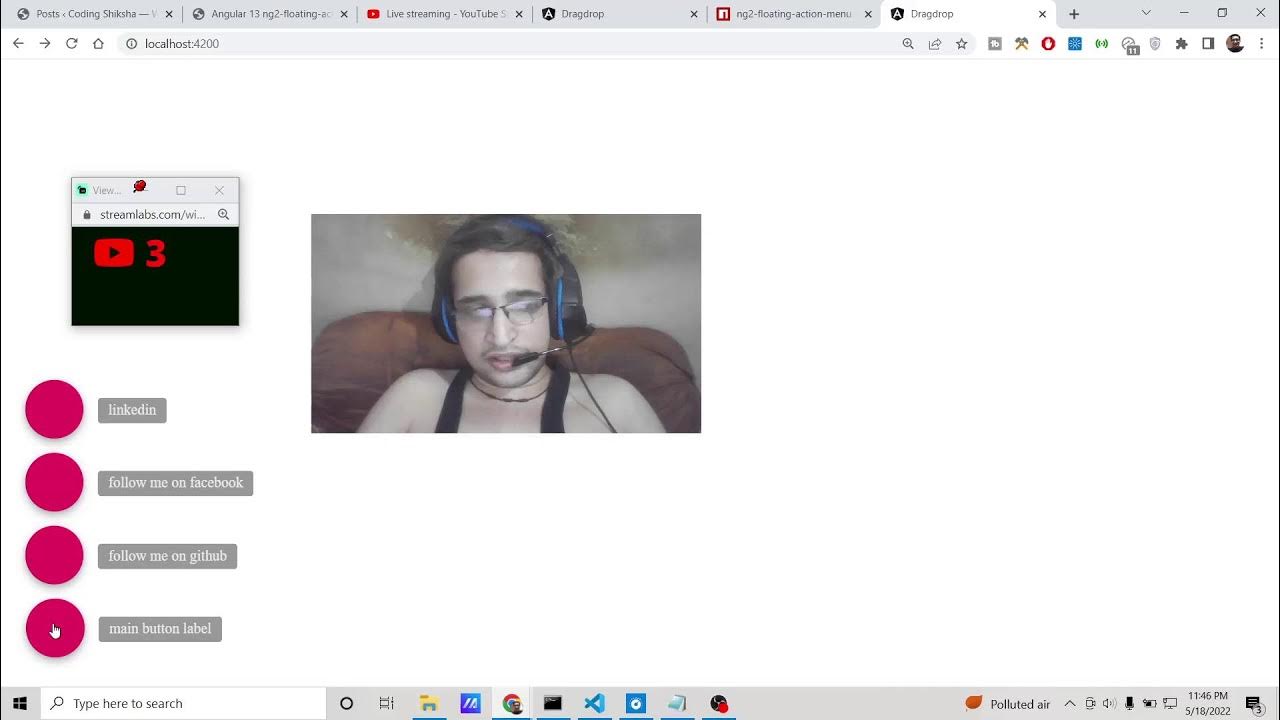Switch to the ng2-floating-action-menu tab
Image resolution: width=1280 pixels, height=720 pixels.
point(793,14)
